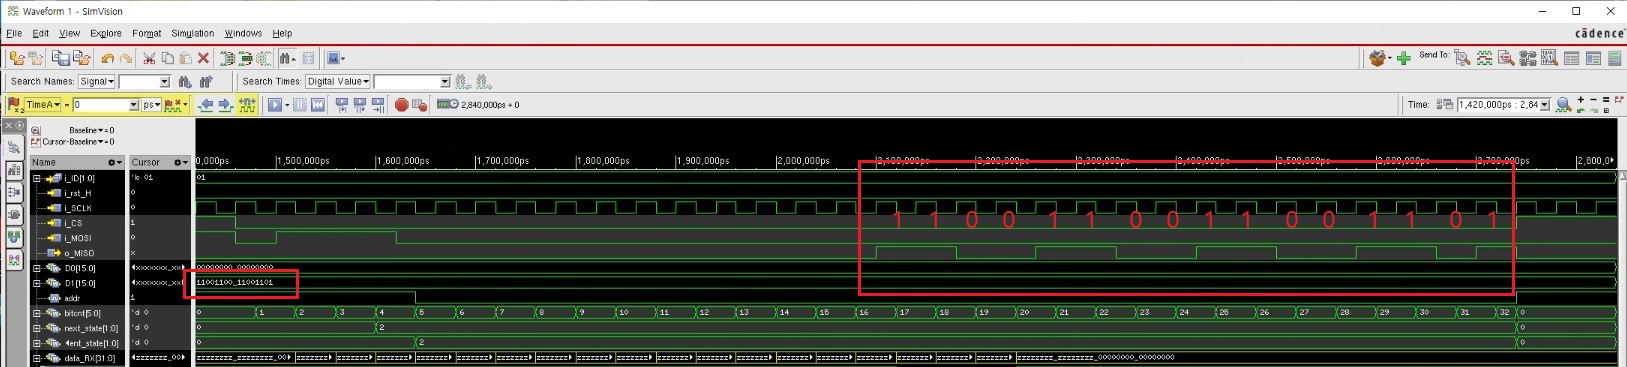Viewport: 1627px width, 367px height.
Task: Click the Paste clipboard icon
Action: (185, 58)
